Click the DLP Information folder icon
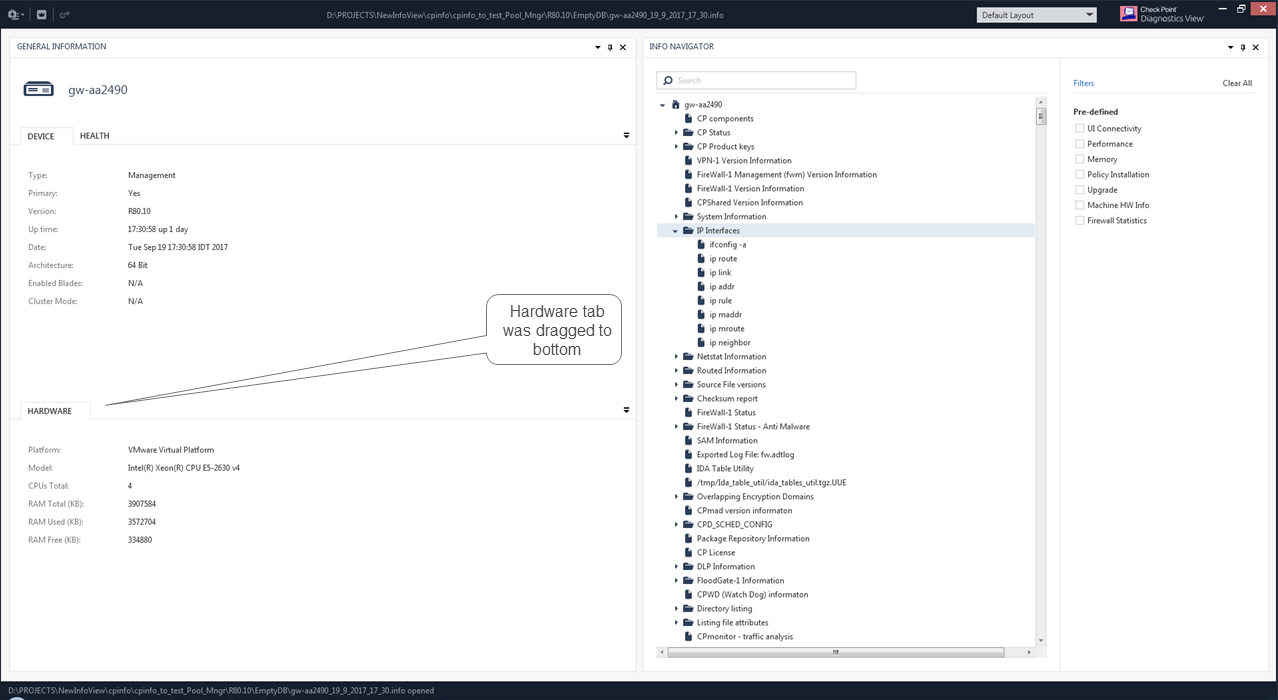This screenshot has height=700, width=1278. 688,566
